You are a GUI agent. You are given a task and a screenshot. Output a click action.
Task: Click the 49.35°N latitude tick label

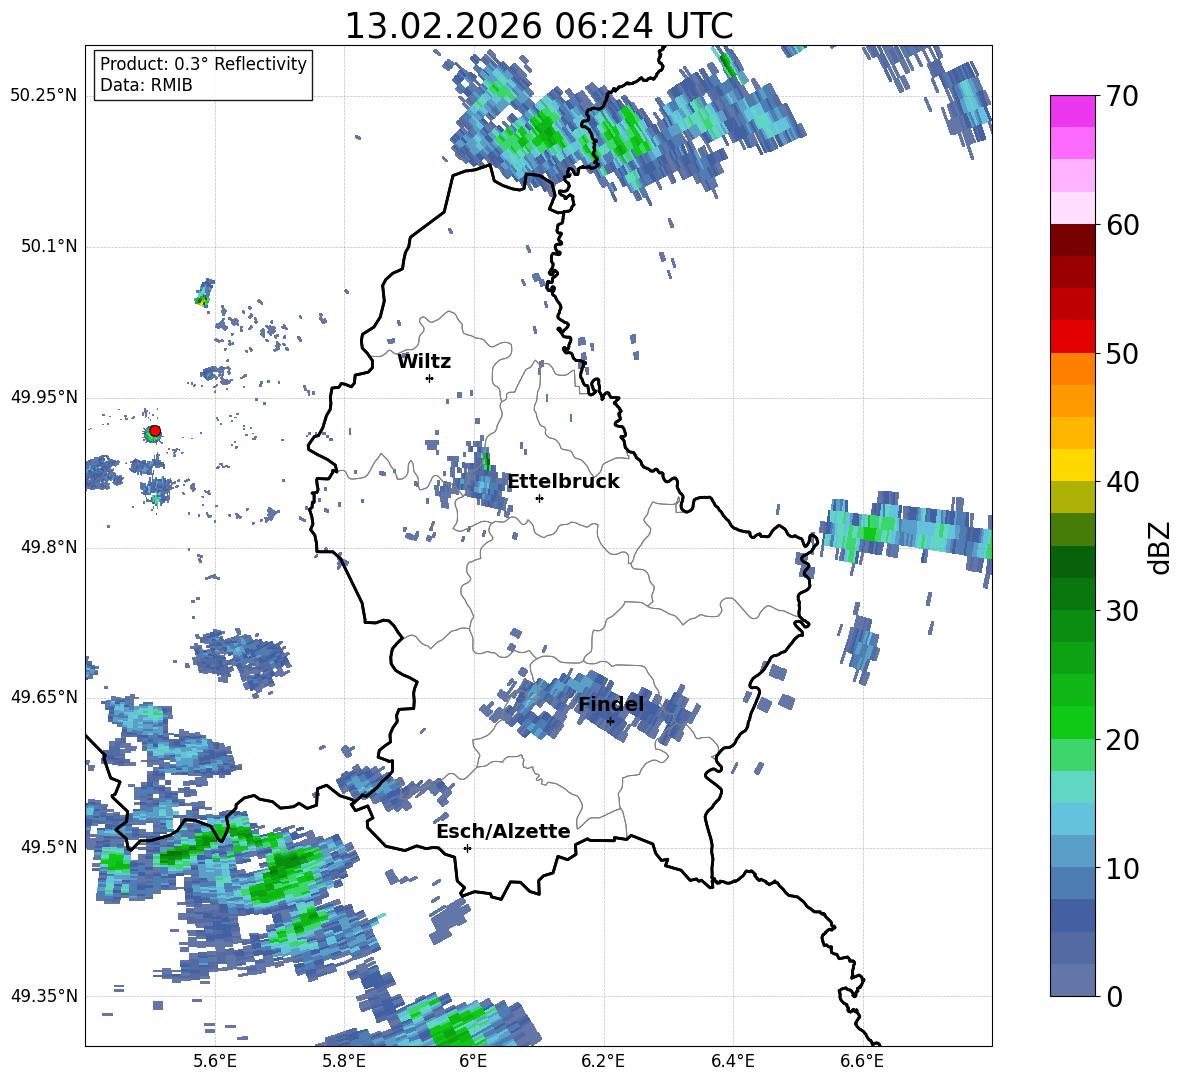pyautogui.click(x=44, y=996)
